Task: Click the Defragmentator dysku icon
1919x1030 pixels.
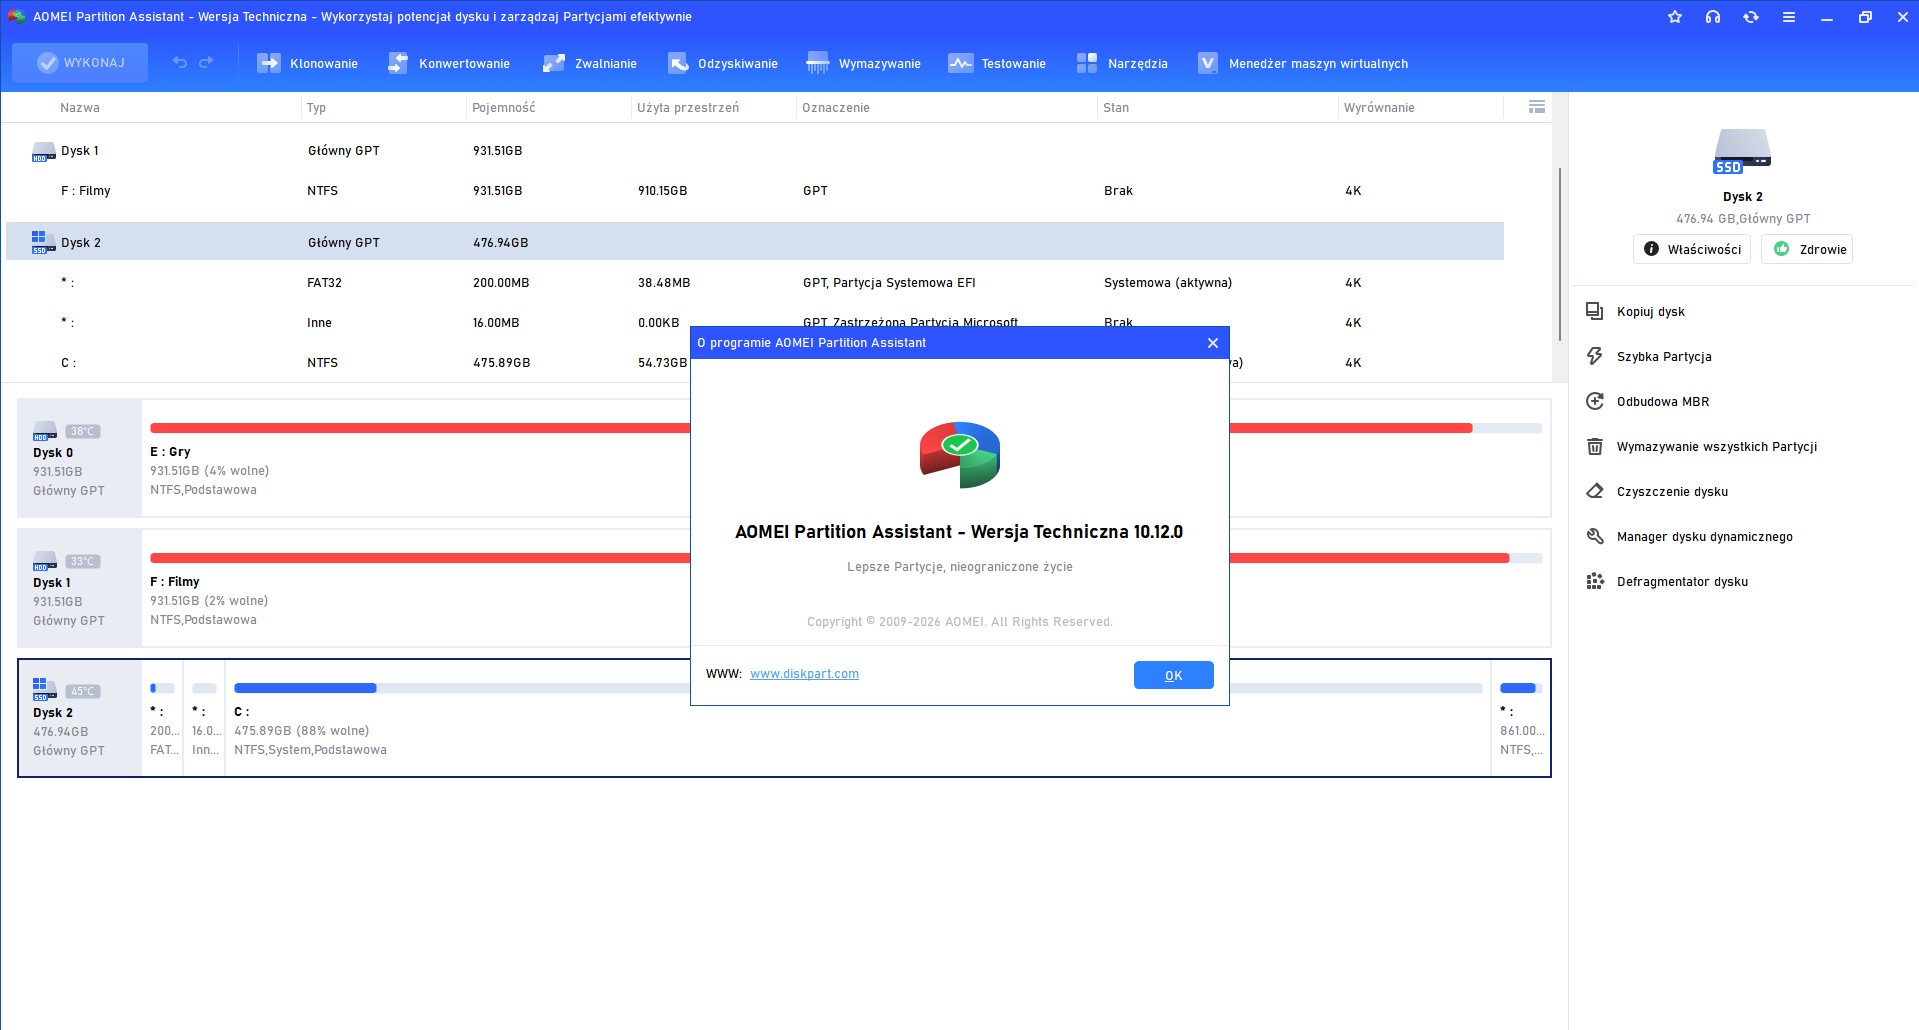Action: (x=1595, y=582)
